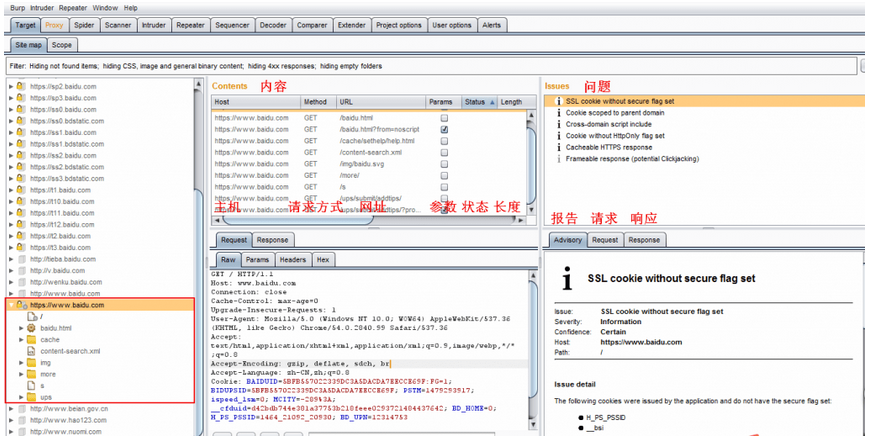870x441 pixels.
Task: Toggle Params checkbox for /content-search.xml row
Action: pos(444,153)
